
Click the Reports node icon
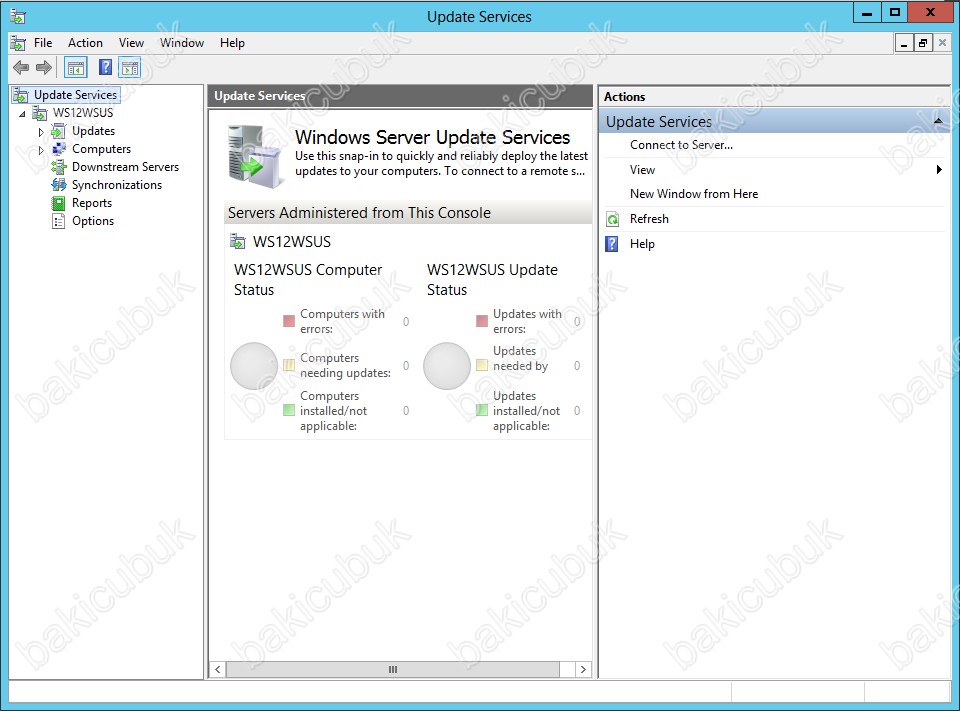(x=59, y=203)
